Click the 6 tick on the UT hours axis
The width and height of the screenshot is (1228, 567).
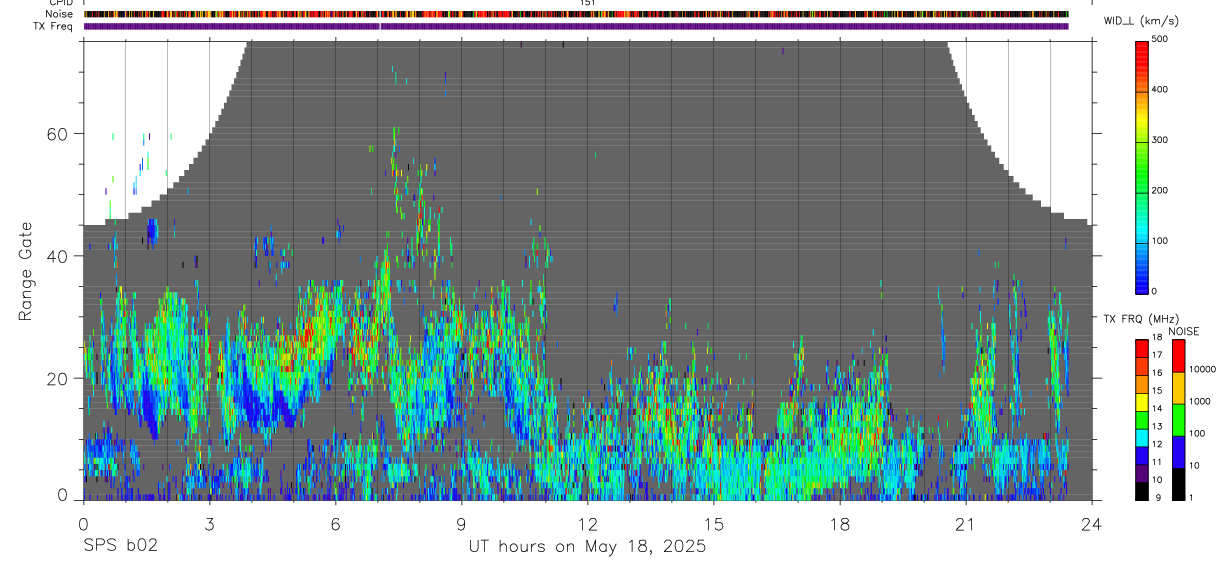pyautogui.click(x=335, y=523)
